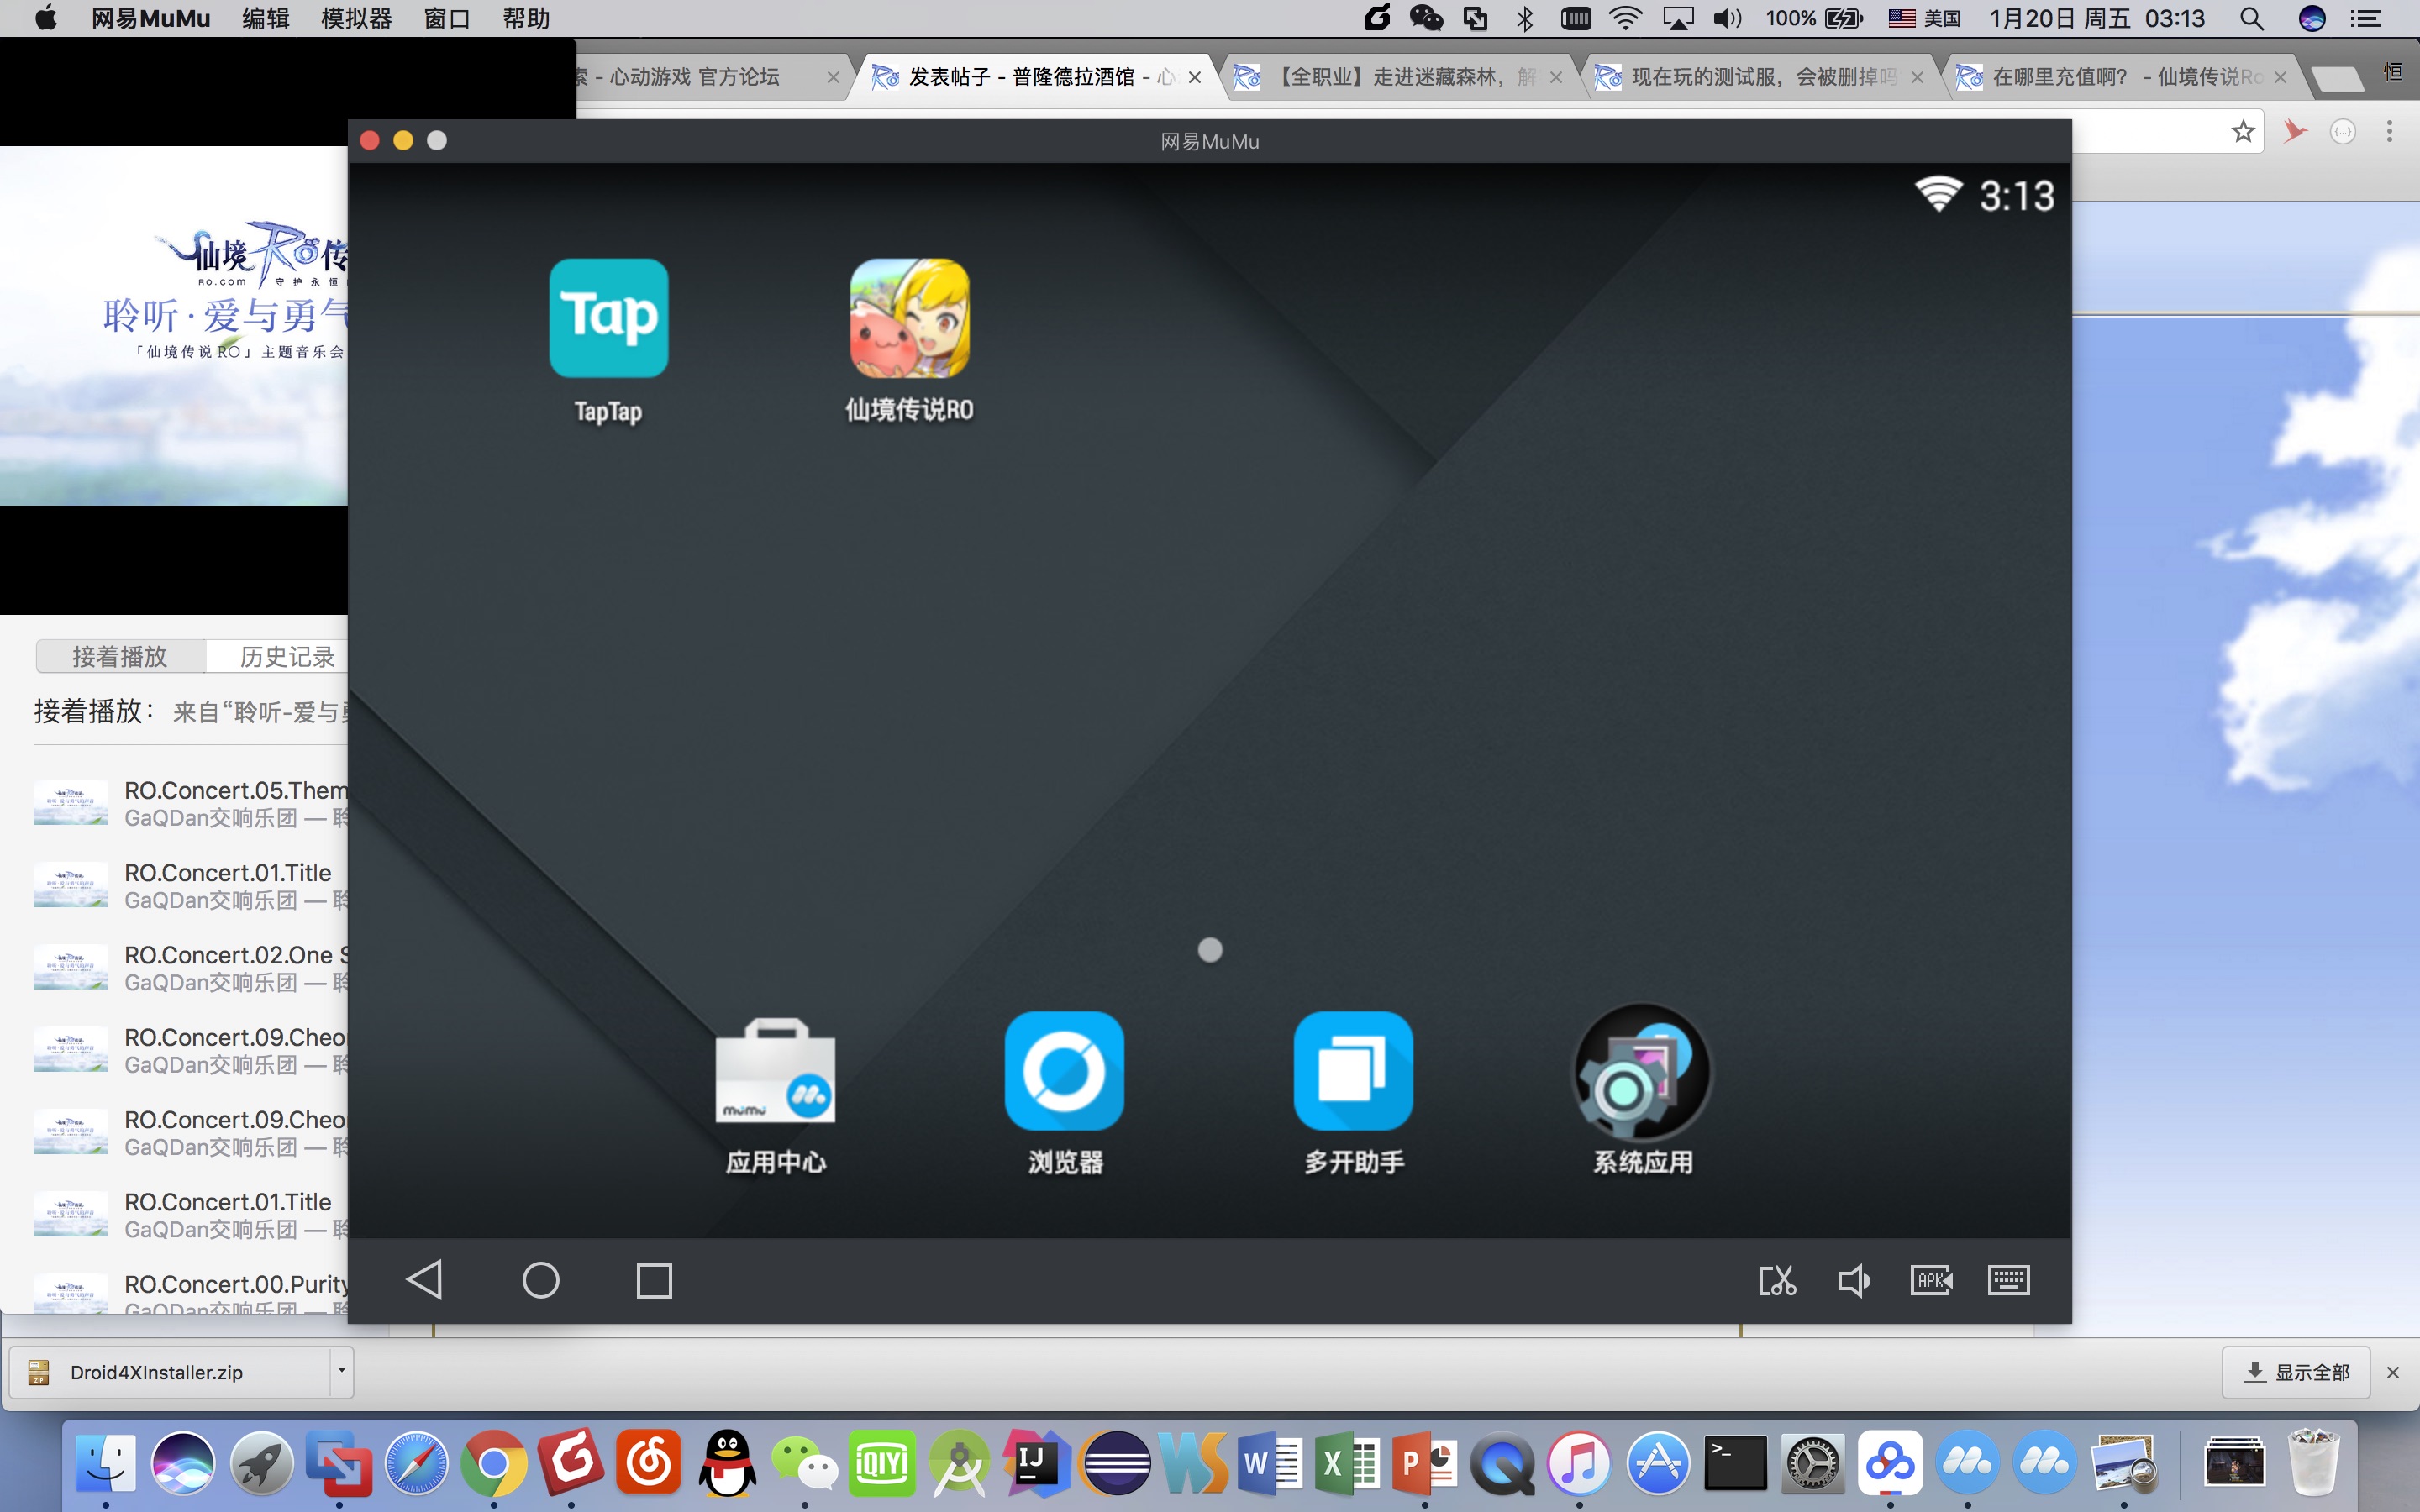The width and height of the screenshot is (2420, 1512).
Task: Click the Bluetooth menu bar icon
Action: point(1525,18)
